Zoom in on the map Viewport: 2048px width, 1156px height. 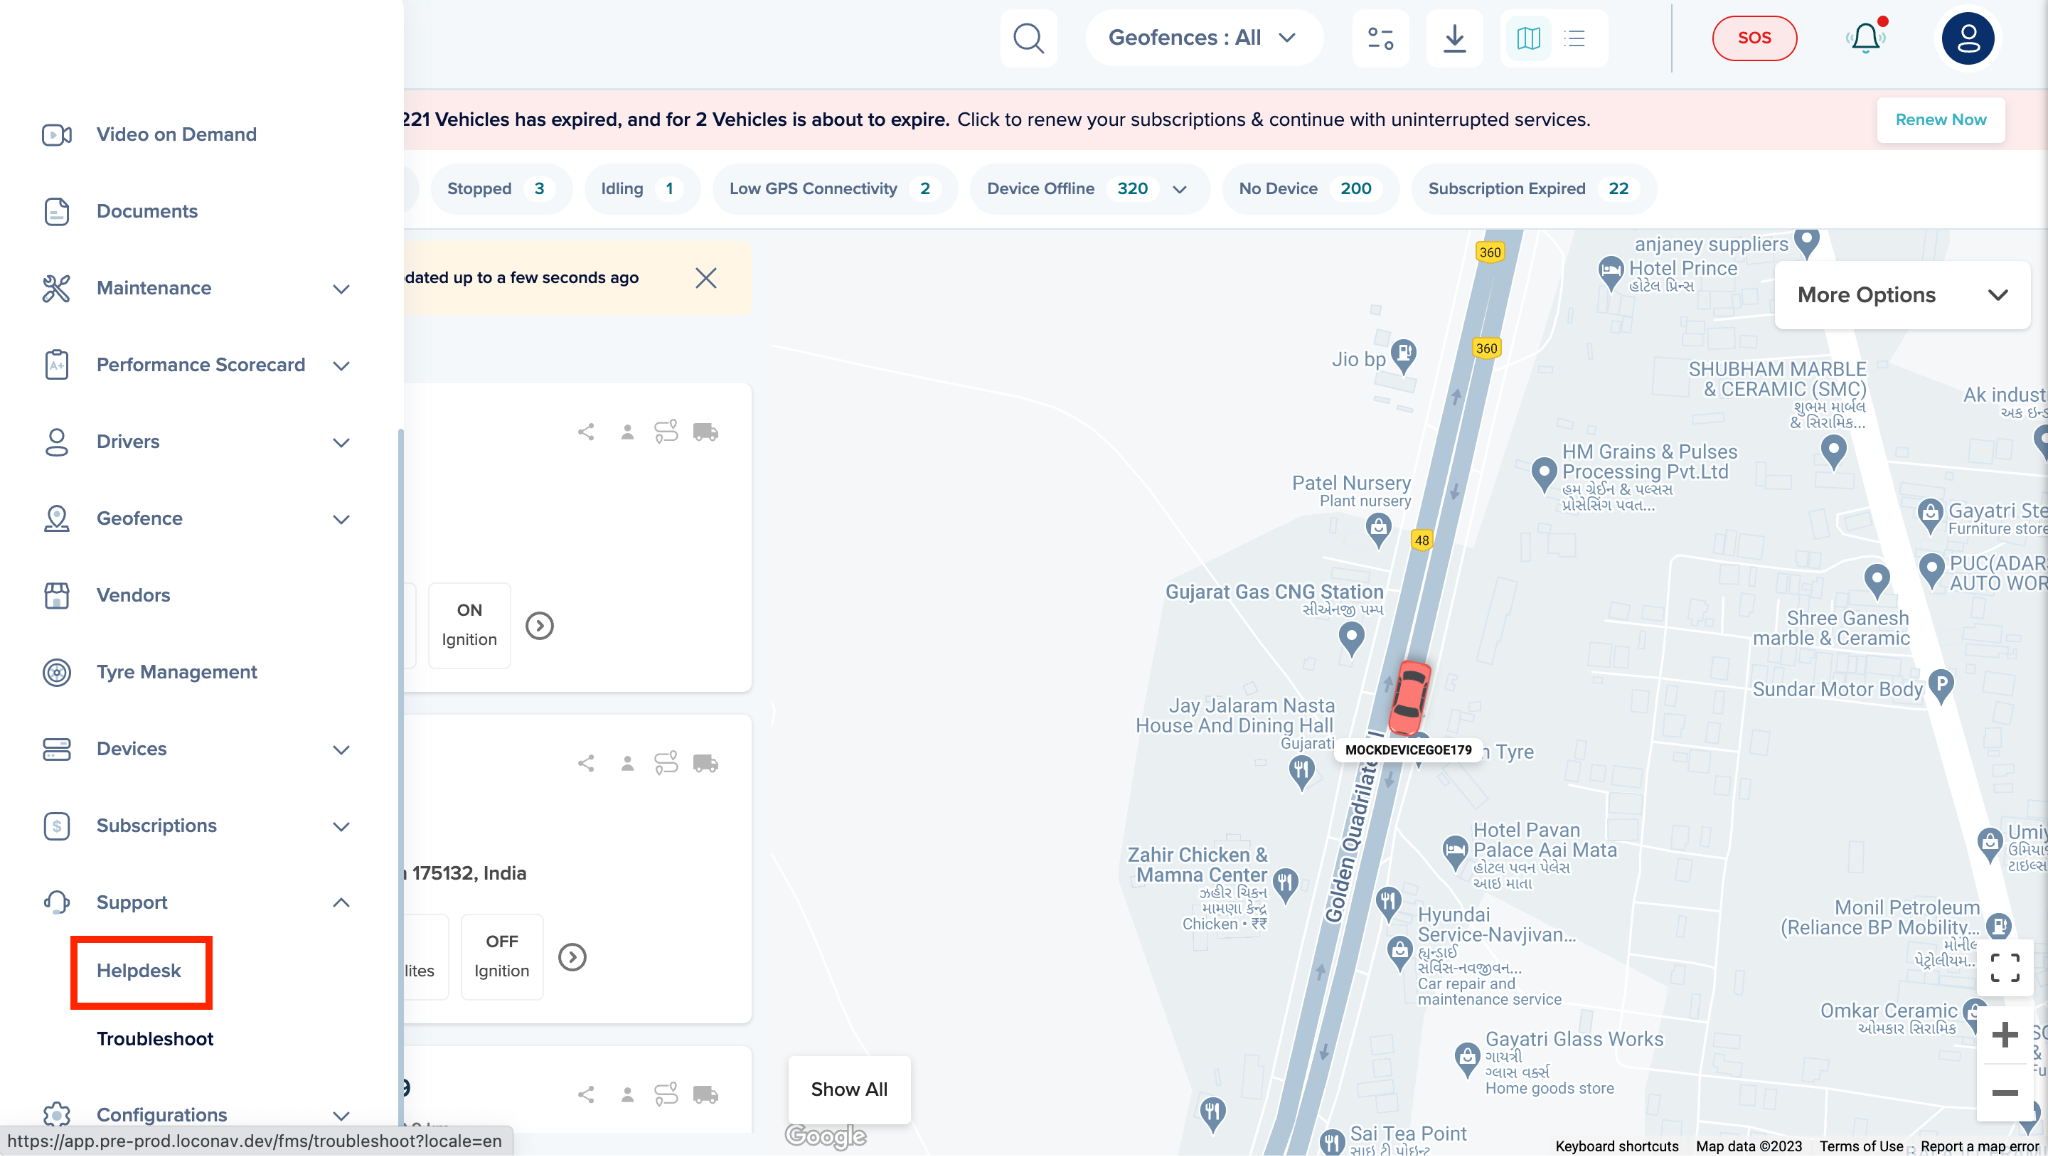(2004, 1035)
